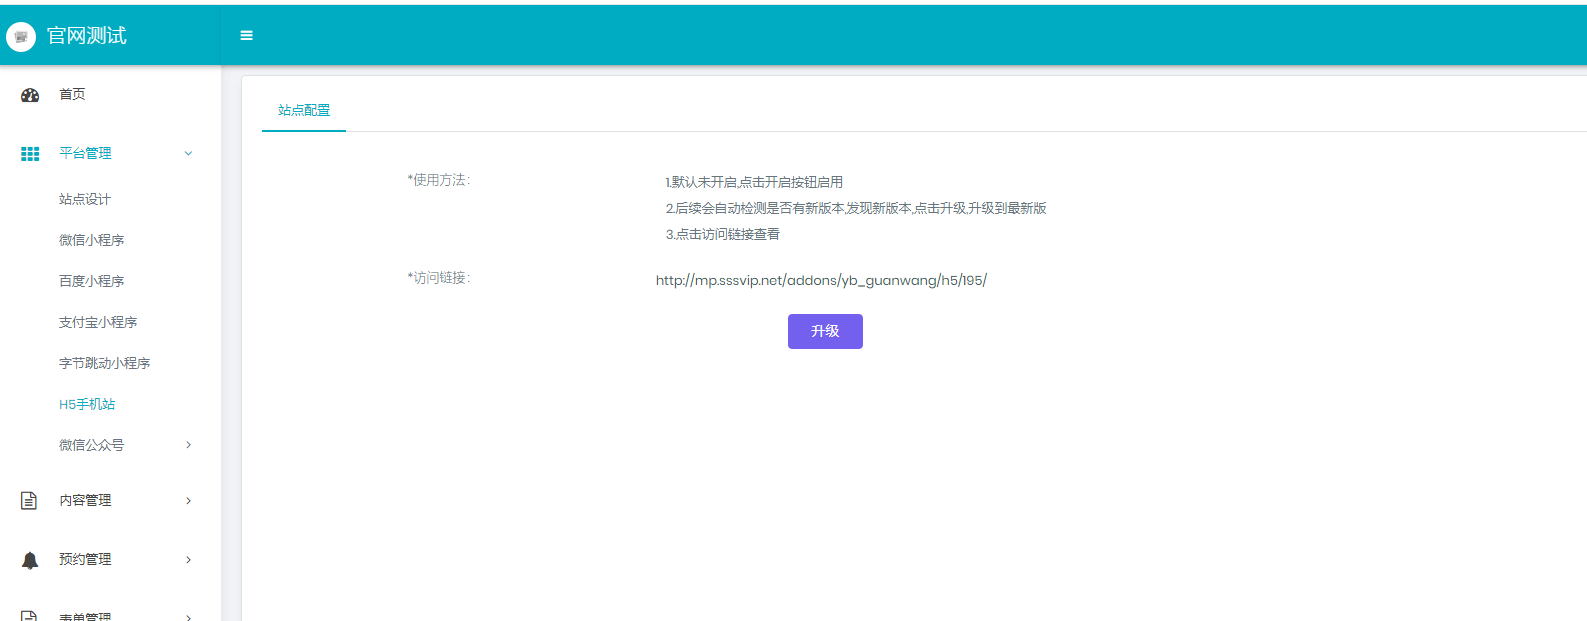Click the bell icon beside 预约管理
The image size is (1587, 621).
30,560
